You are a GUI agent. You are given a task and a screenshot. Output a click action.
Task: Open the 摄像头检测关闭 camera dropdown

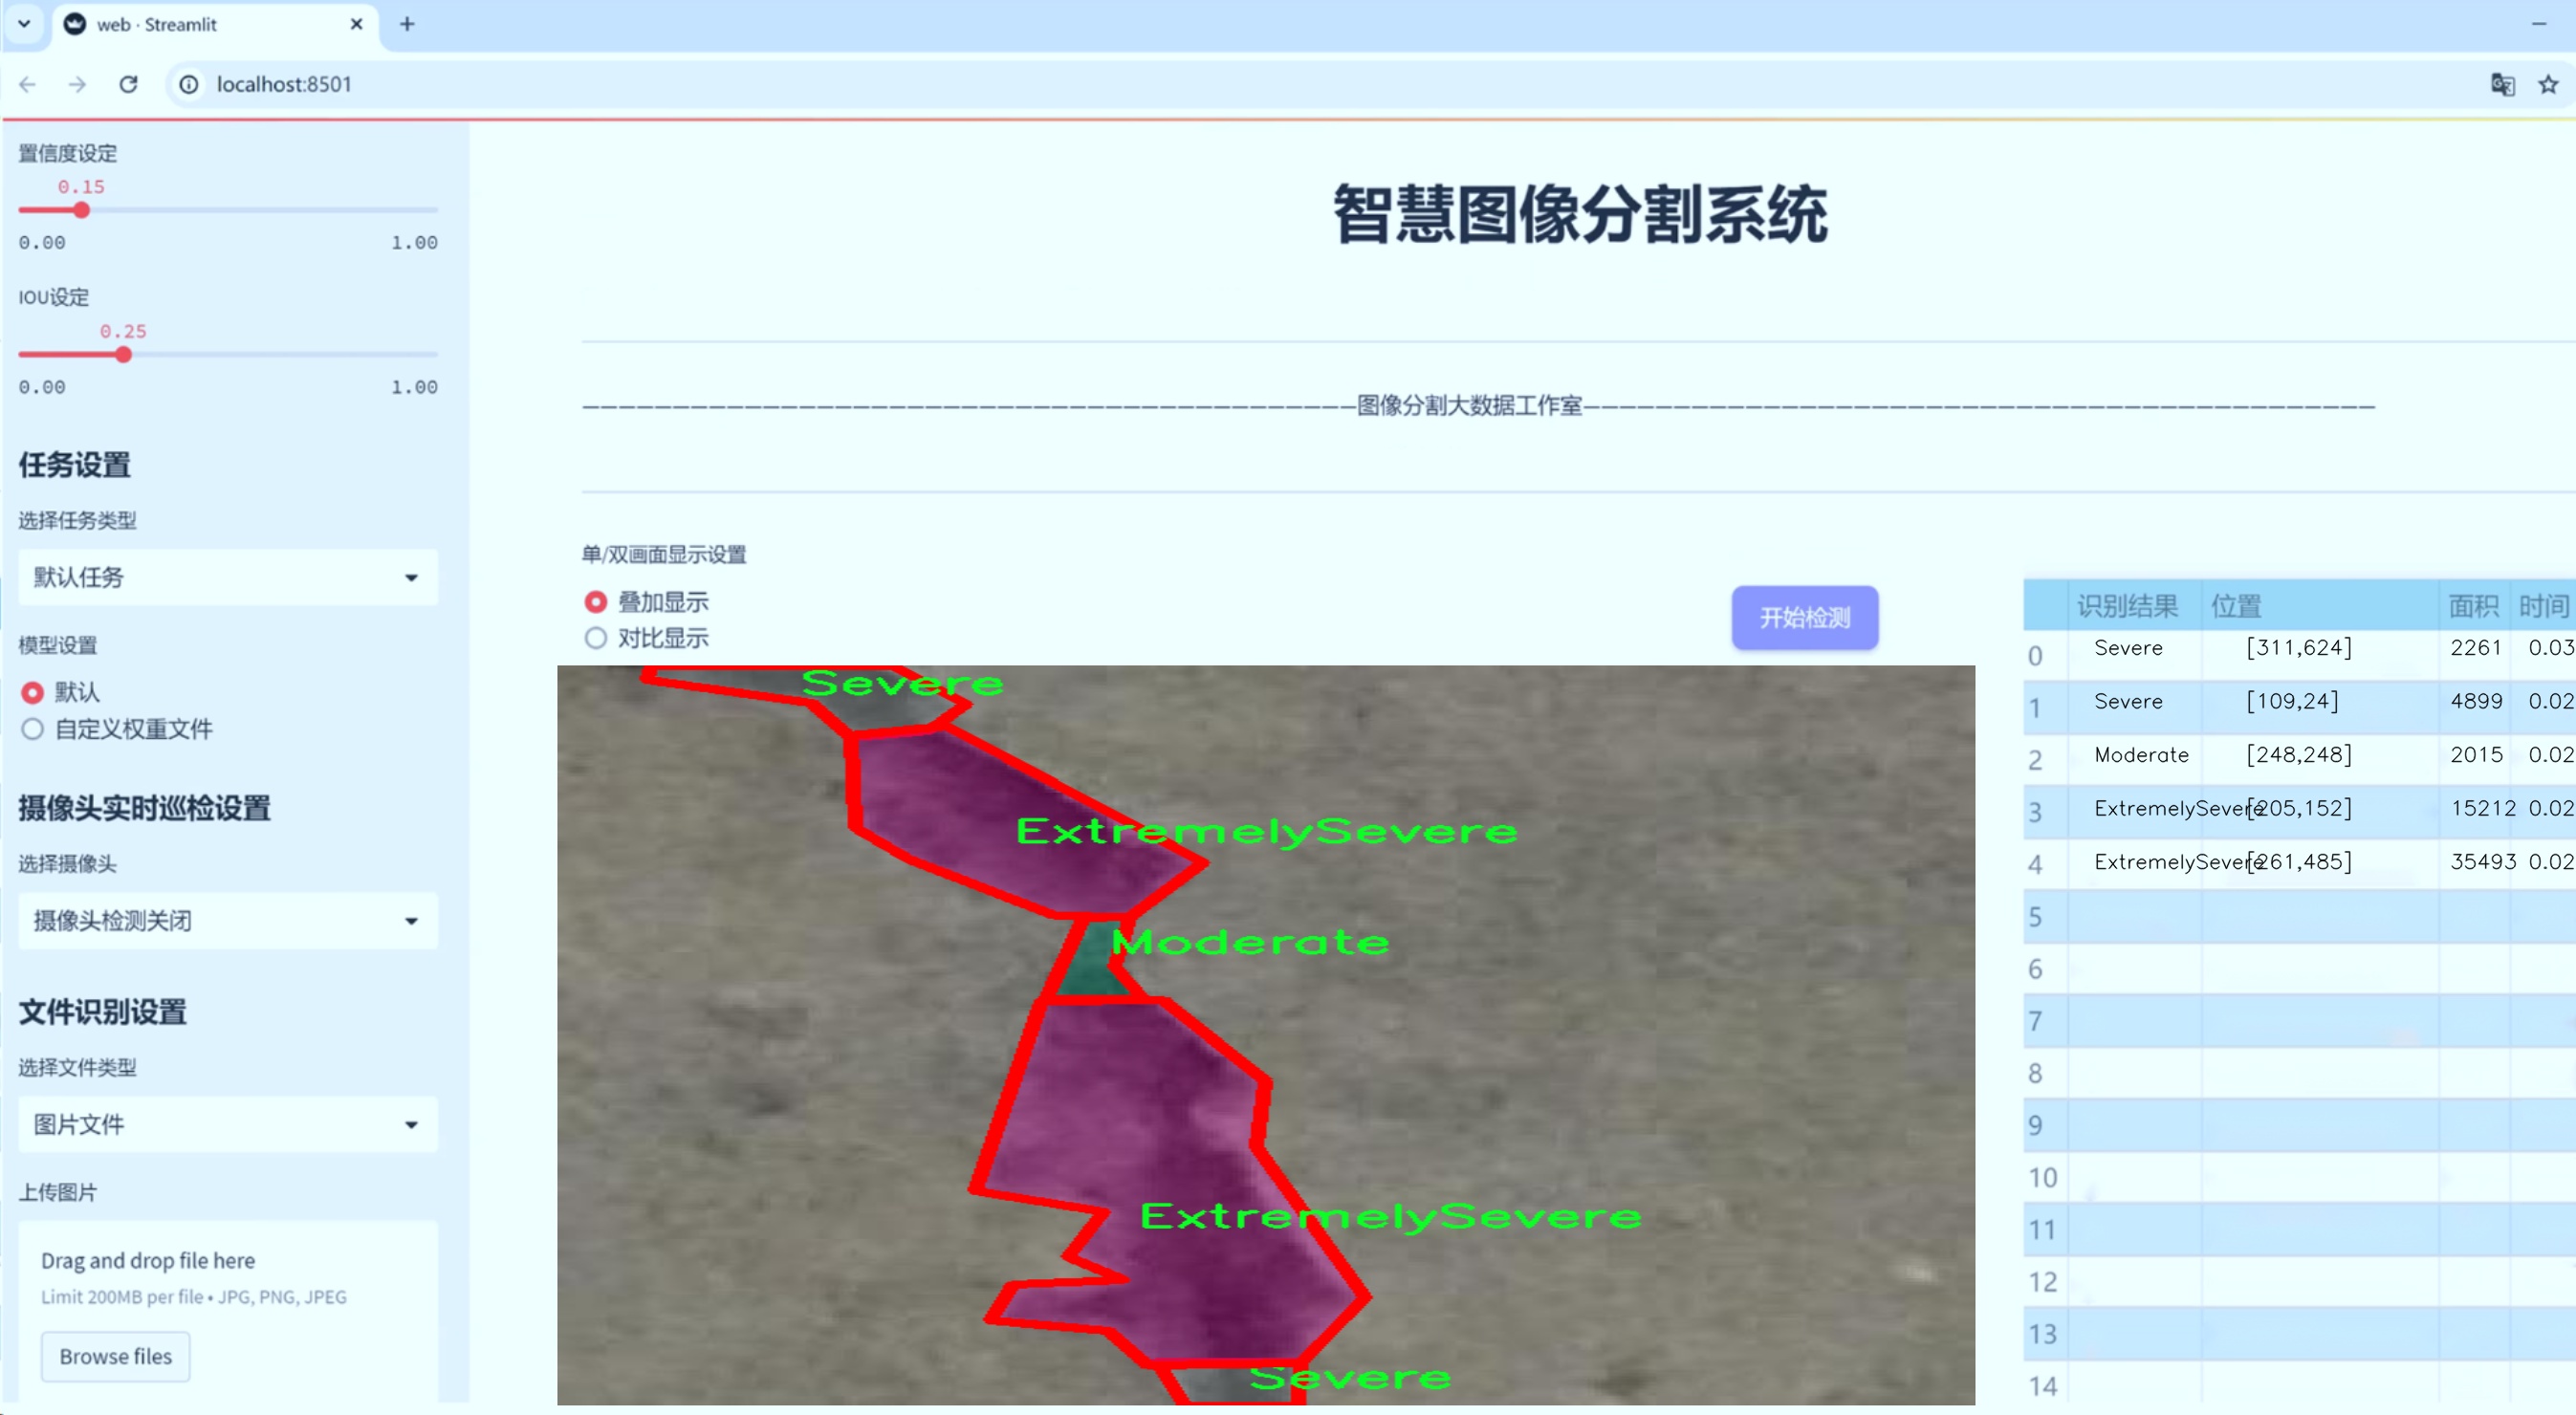(228, 920)
